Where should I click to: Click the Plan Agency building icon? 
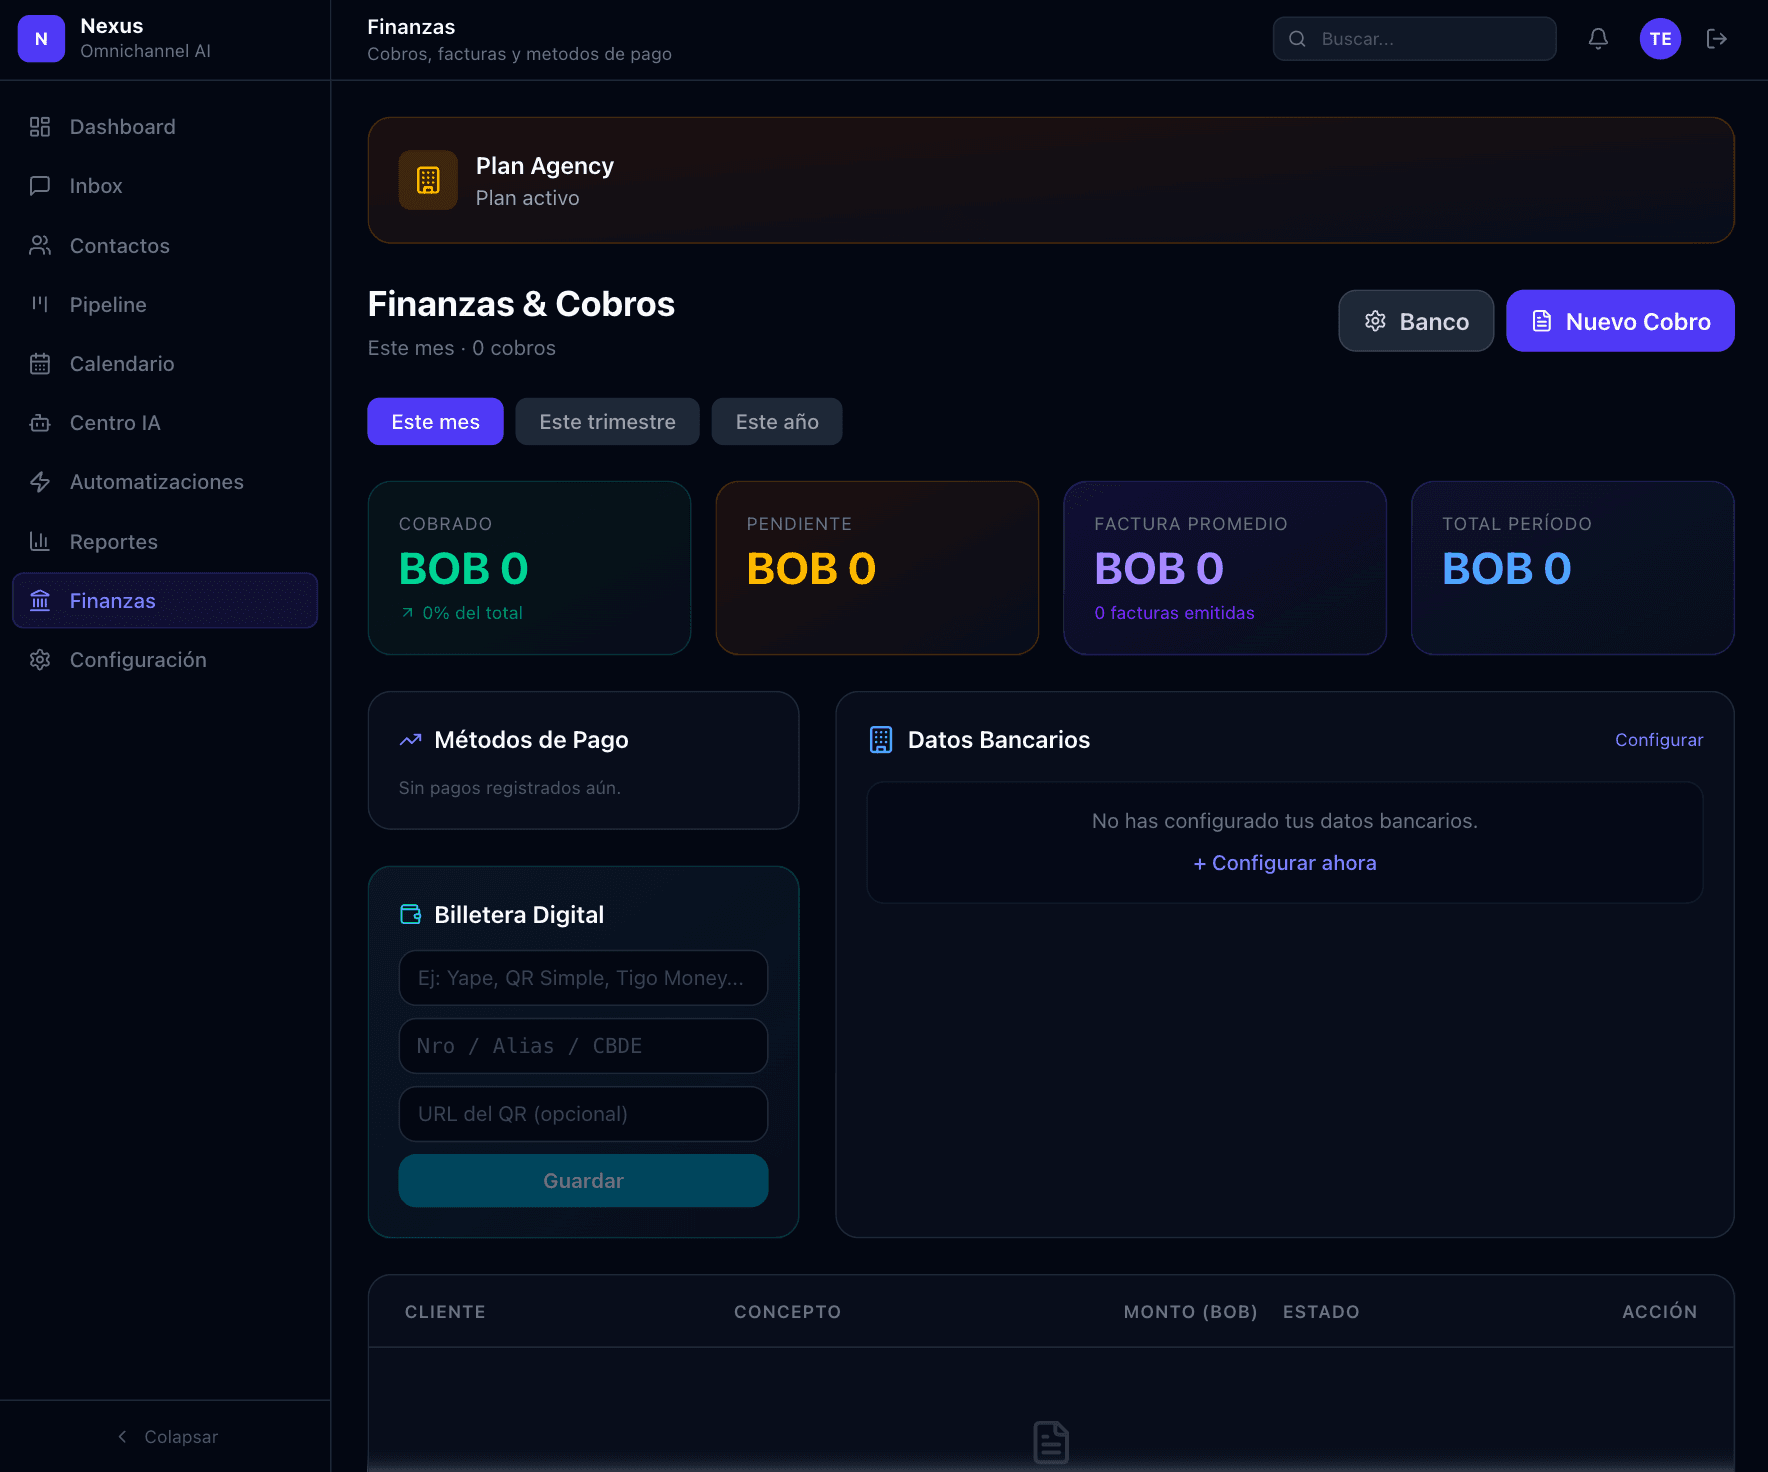click(428, 180)
